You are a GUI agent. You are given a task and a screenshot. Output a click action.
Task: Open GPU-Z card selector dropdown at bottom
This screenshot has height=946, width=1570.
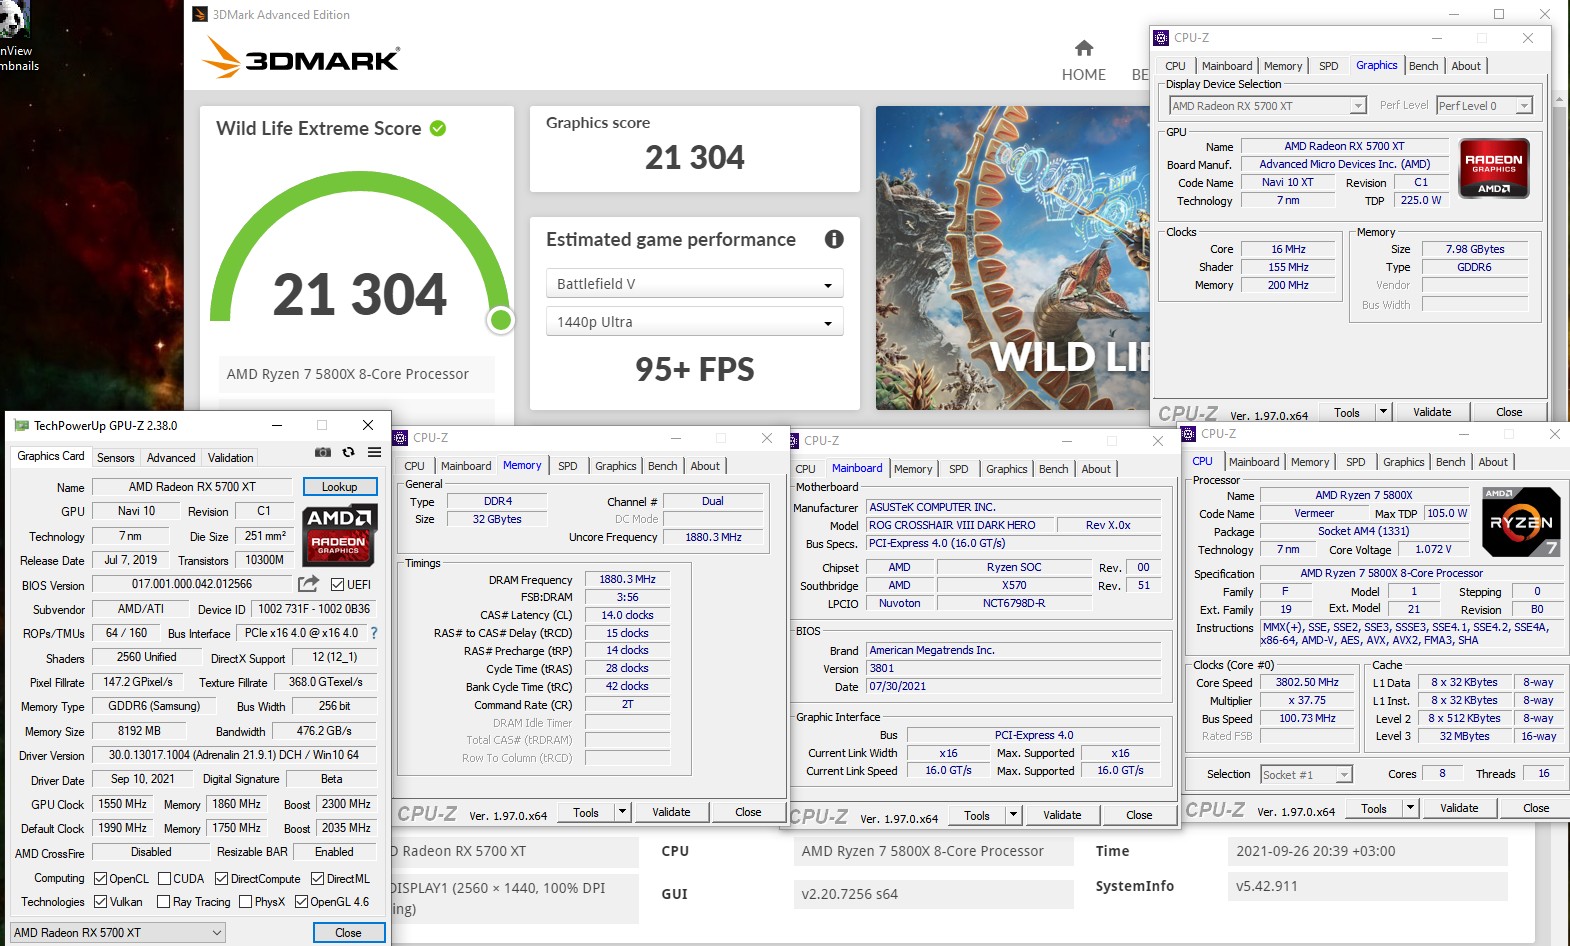tap(117, 933)
